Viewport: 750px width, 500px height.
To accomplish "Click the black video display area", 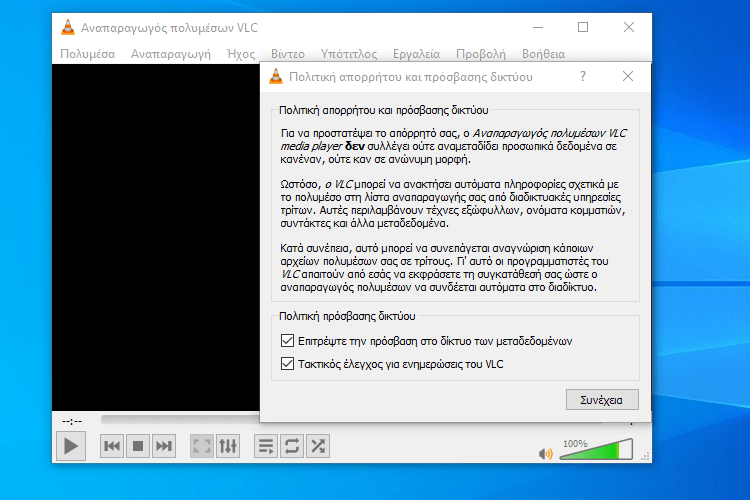I will 156,237.
